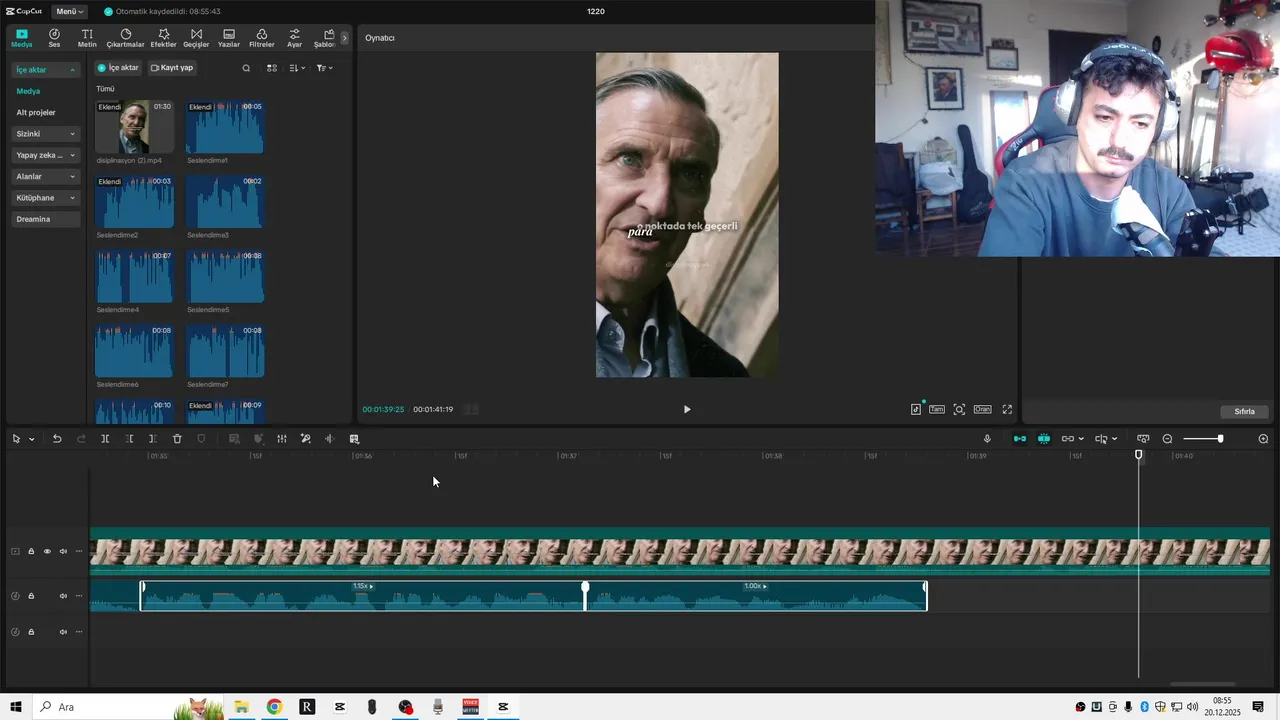
Task: Open the Çıkartmalar stickers tab
Action: tap(126, 38)
